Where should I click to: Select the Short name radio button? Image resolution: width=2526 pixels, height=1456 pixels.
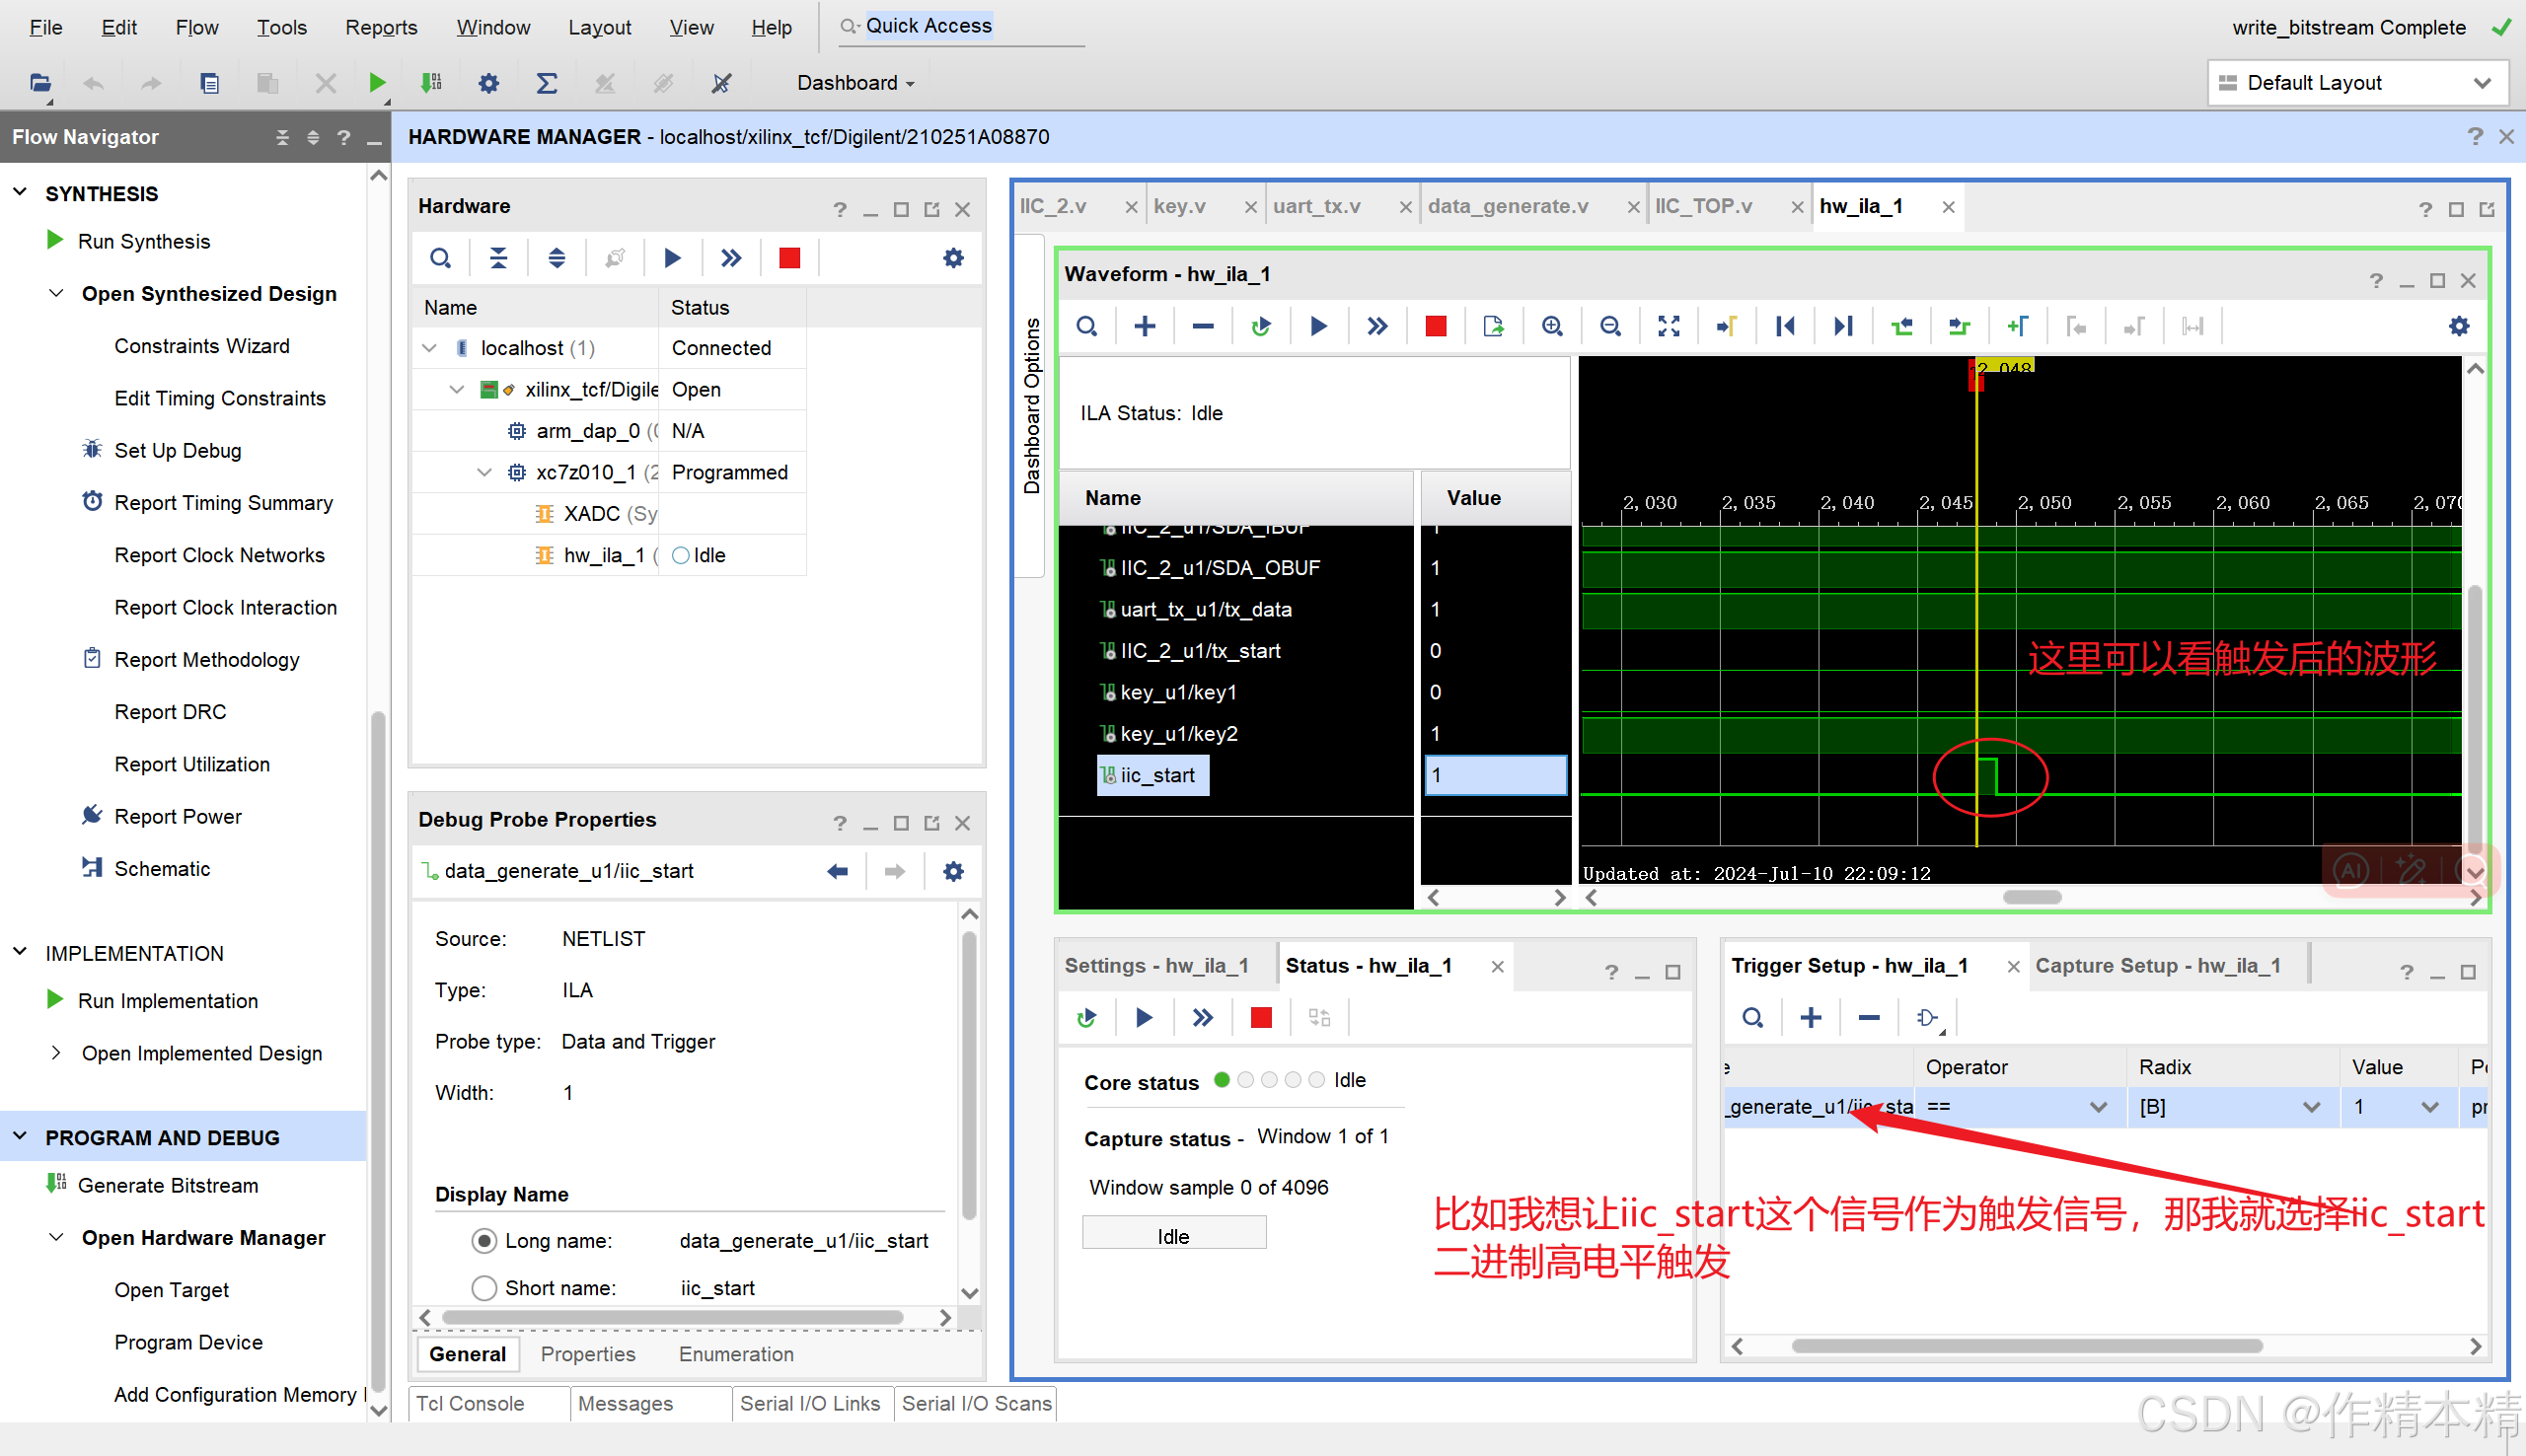pos(484,1288)
